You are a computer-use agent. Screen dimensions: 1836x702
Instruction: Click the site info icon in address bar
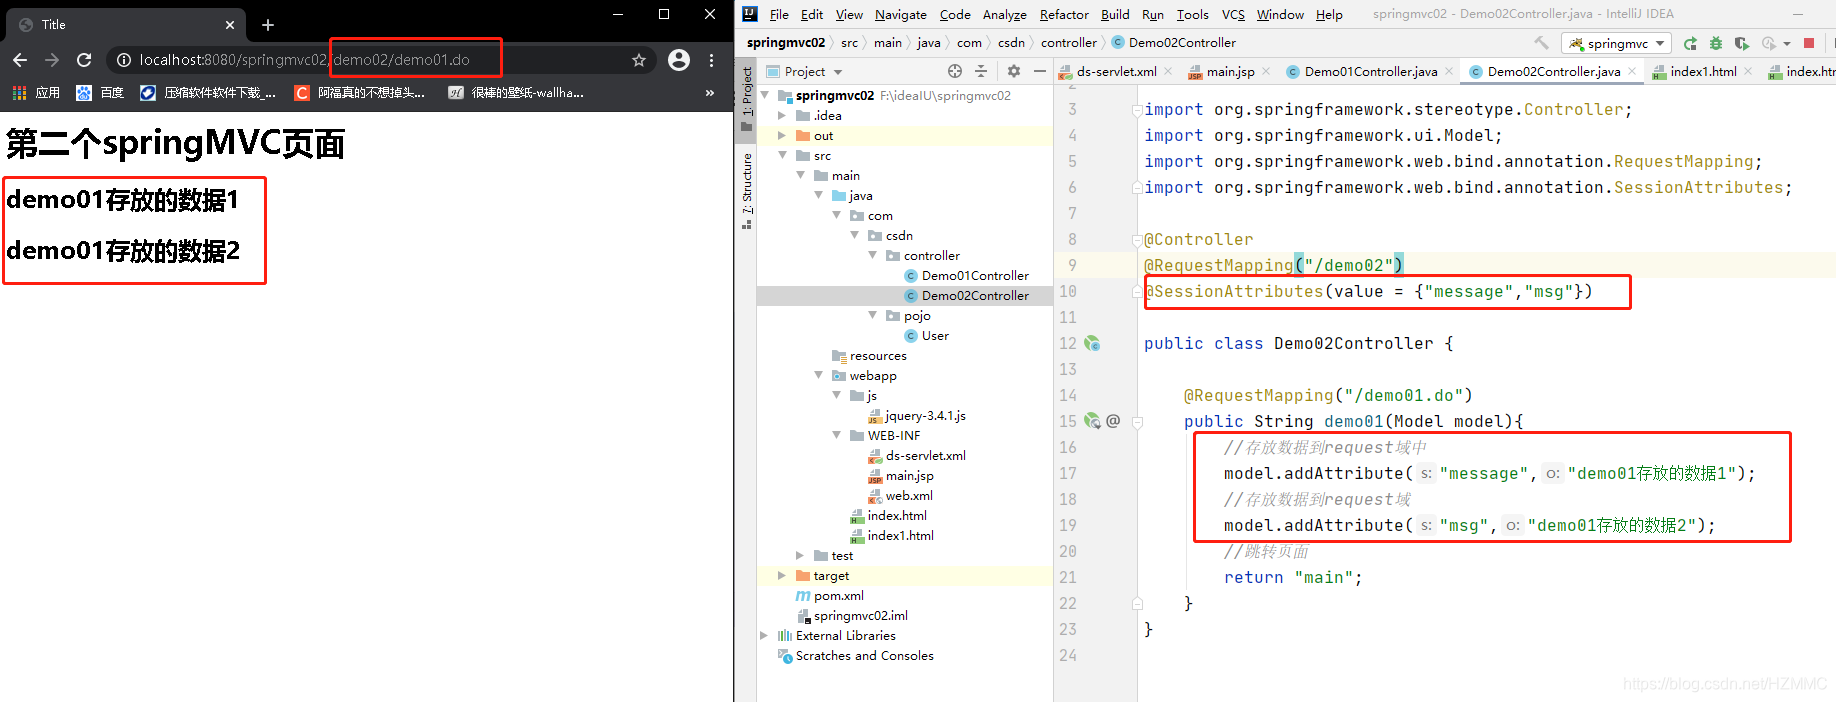point(124,60)
